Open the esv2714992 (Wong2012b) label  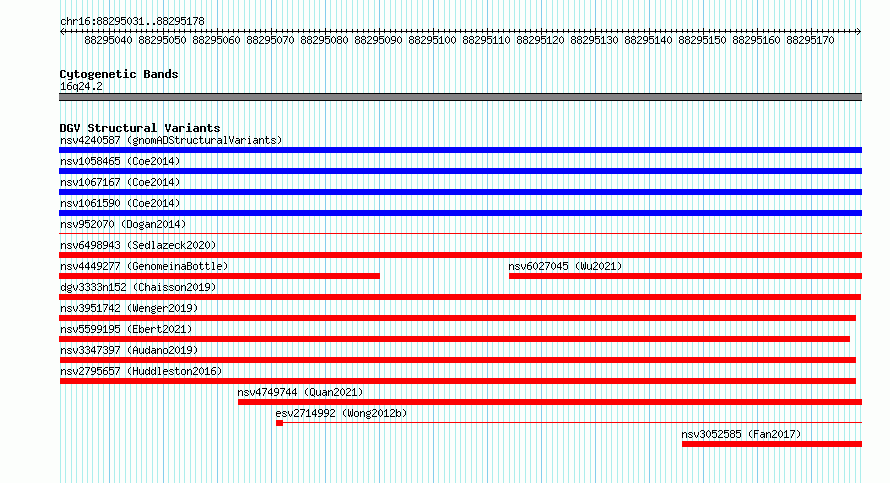tap(341, 413)
